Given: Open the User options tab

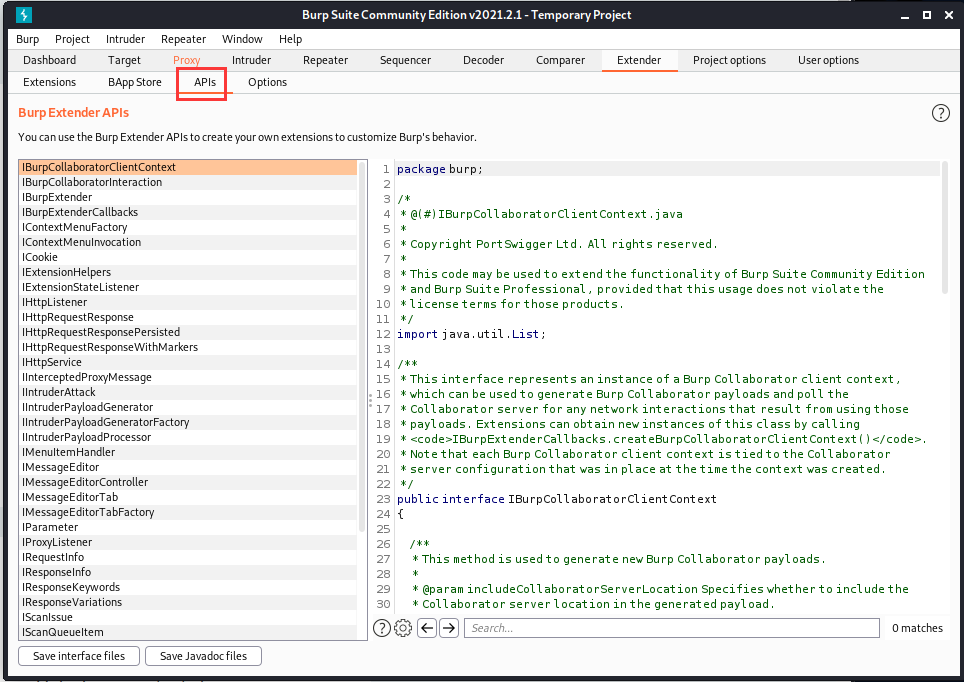Looking at the screenshot, I should [x=828, y=60].
